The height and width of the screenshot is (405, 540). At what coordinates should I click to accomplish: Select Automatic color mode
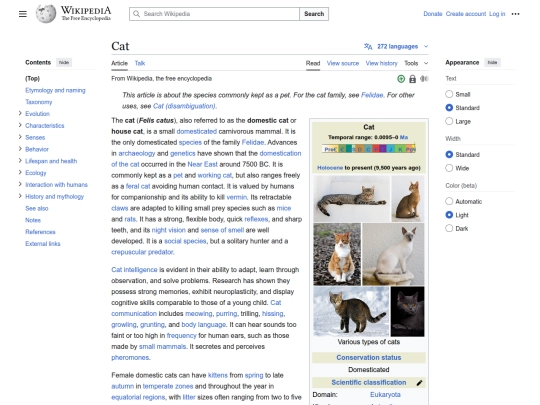pyautogui.click(x=449, y=201)
